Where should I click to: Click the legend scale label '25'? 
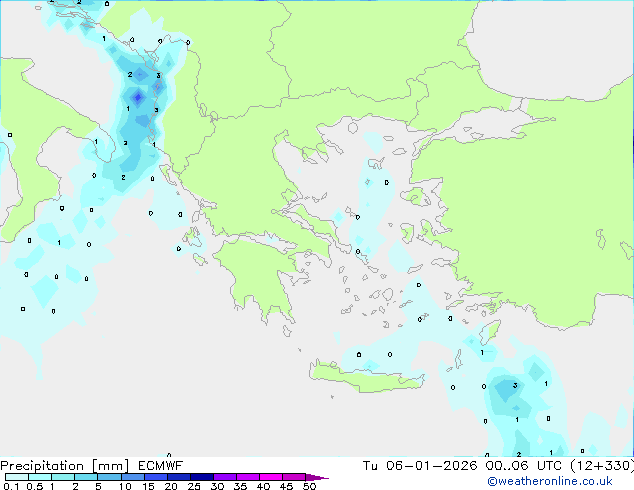point(194,486)
